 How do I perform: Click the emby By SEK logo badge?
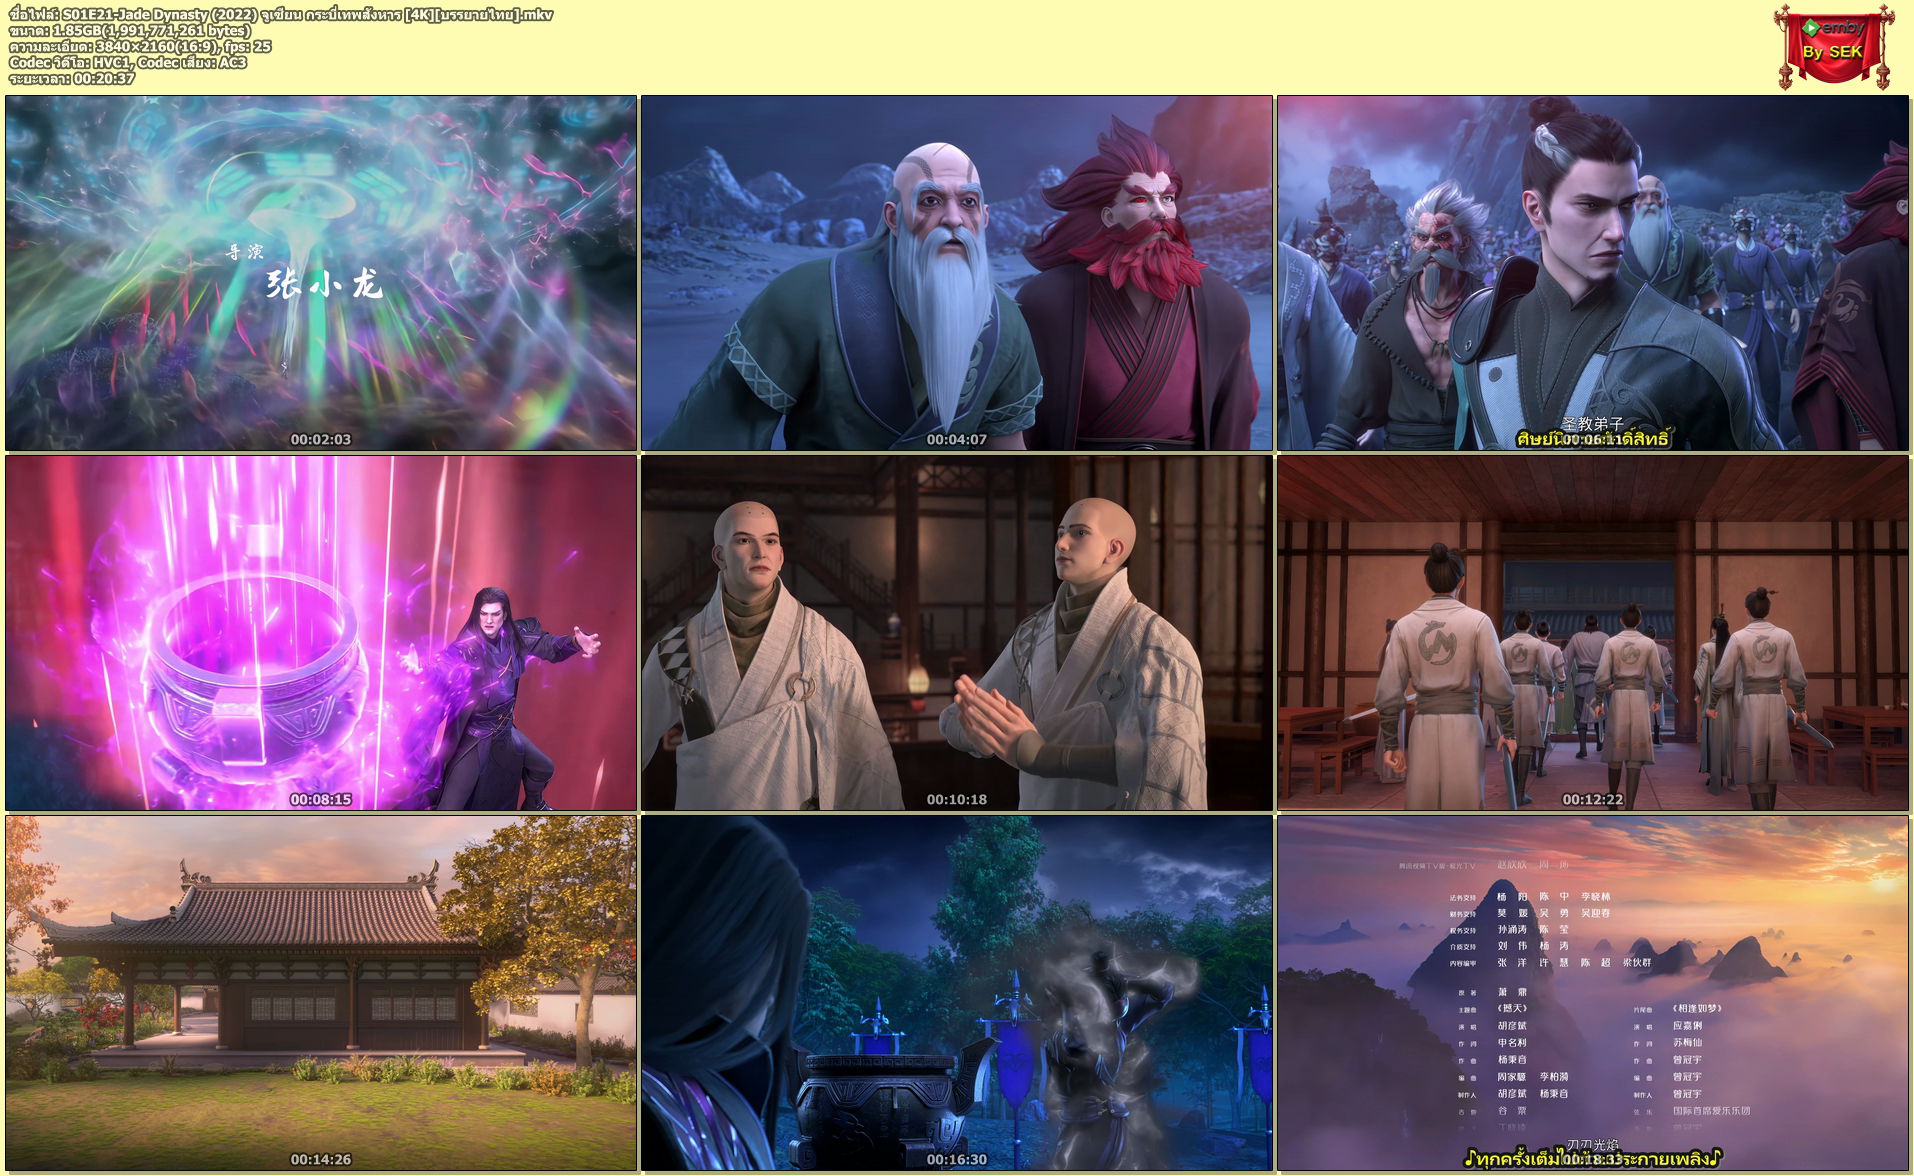click(1833, 46)
